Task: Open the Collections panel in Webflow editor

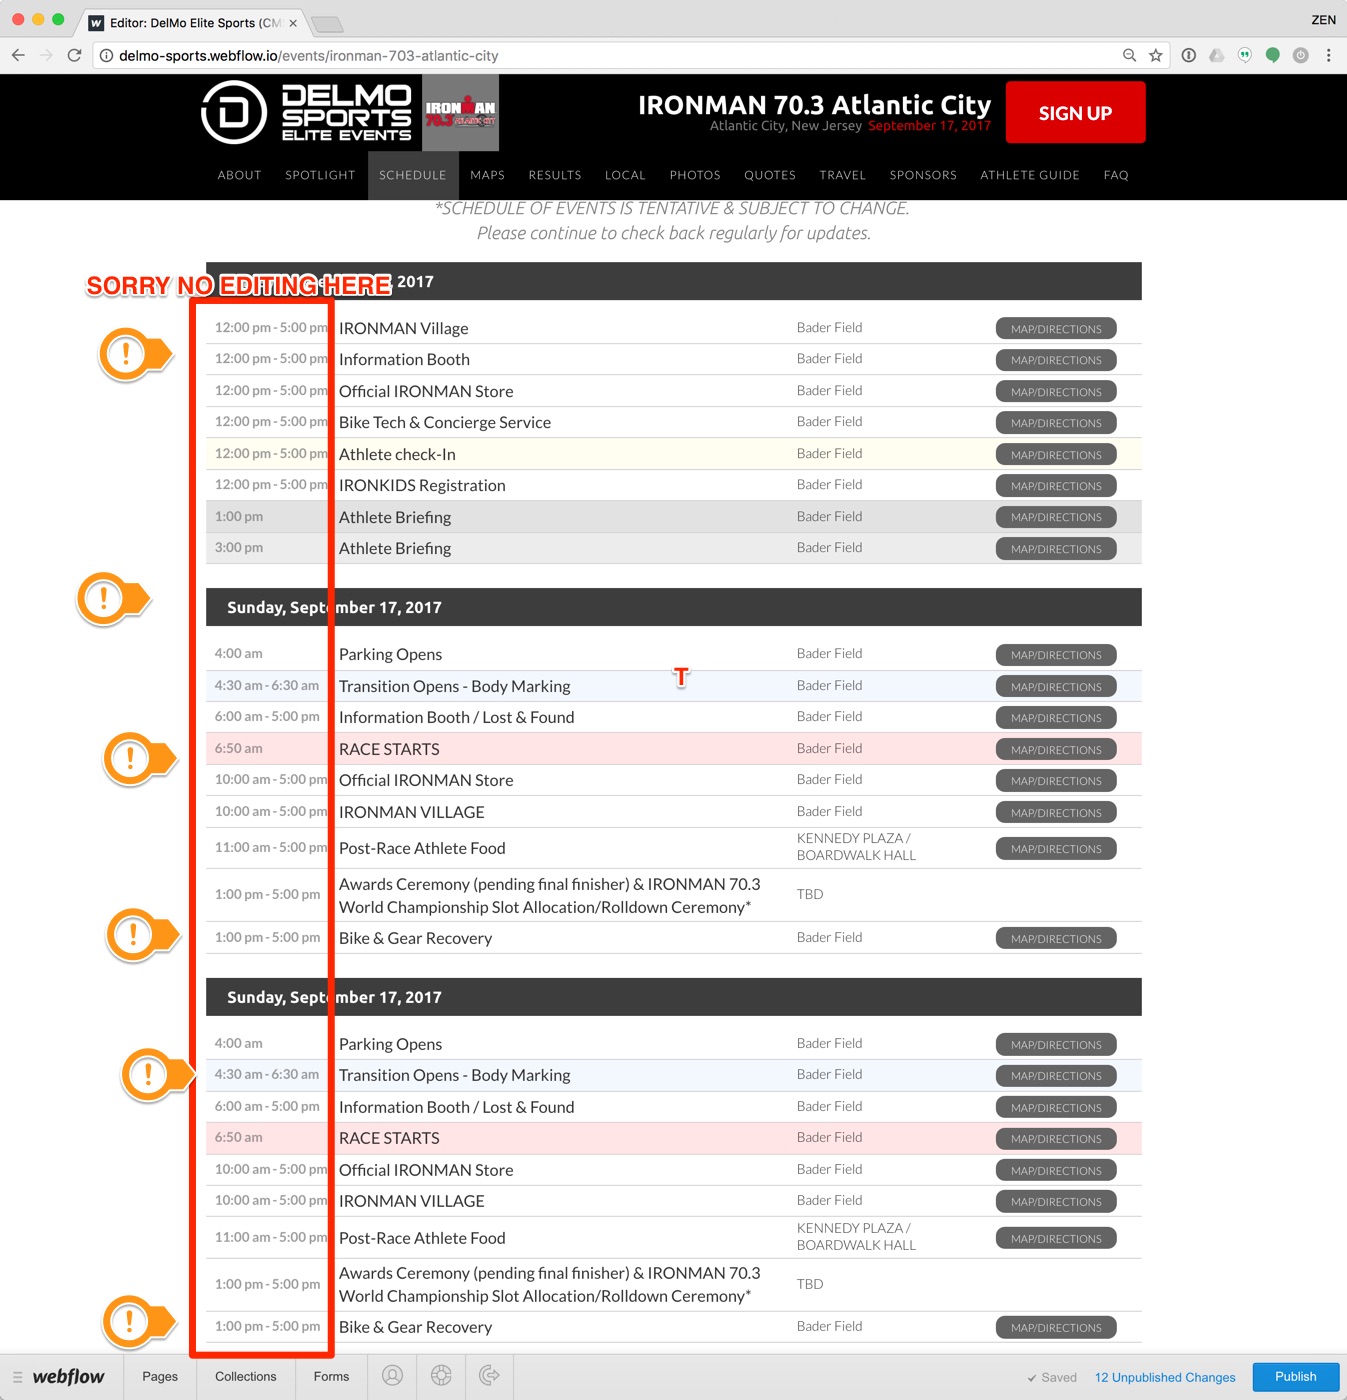Action: [246, 1376]
